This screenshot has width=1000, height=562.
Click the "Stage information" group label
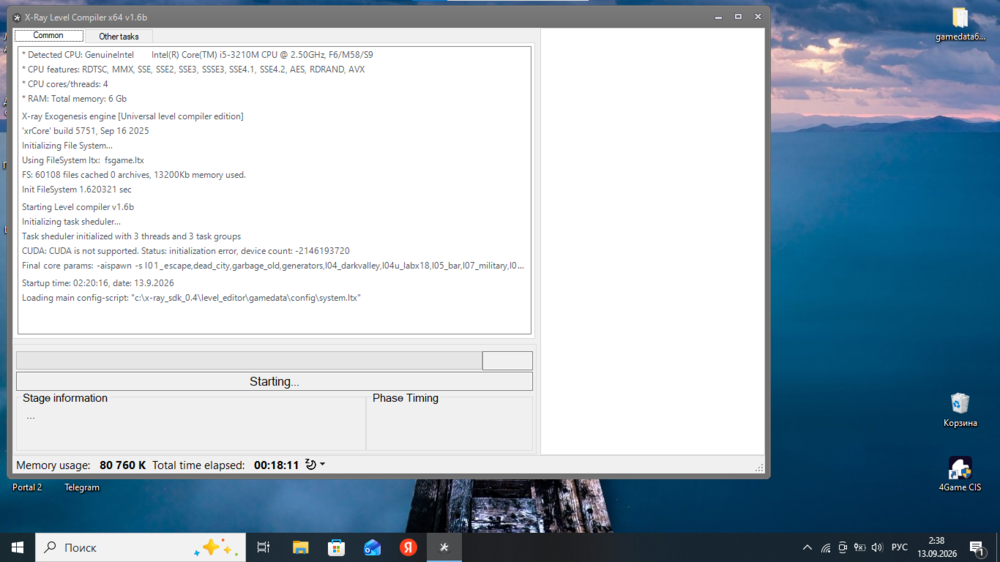click(65, 398)
